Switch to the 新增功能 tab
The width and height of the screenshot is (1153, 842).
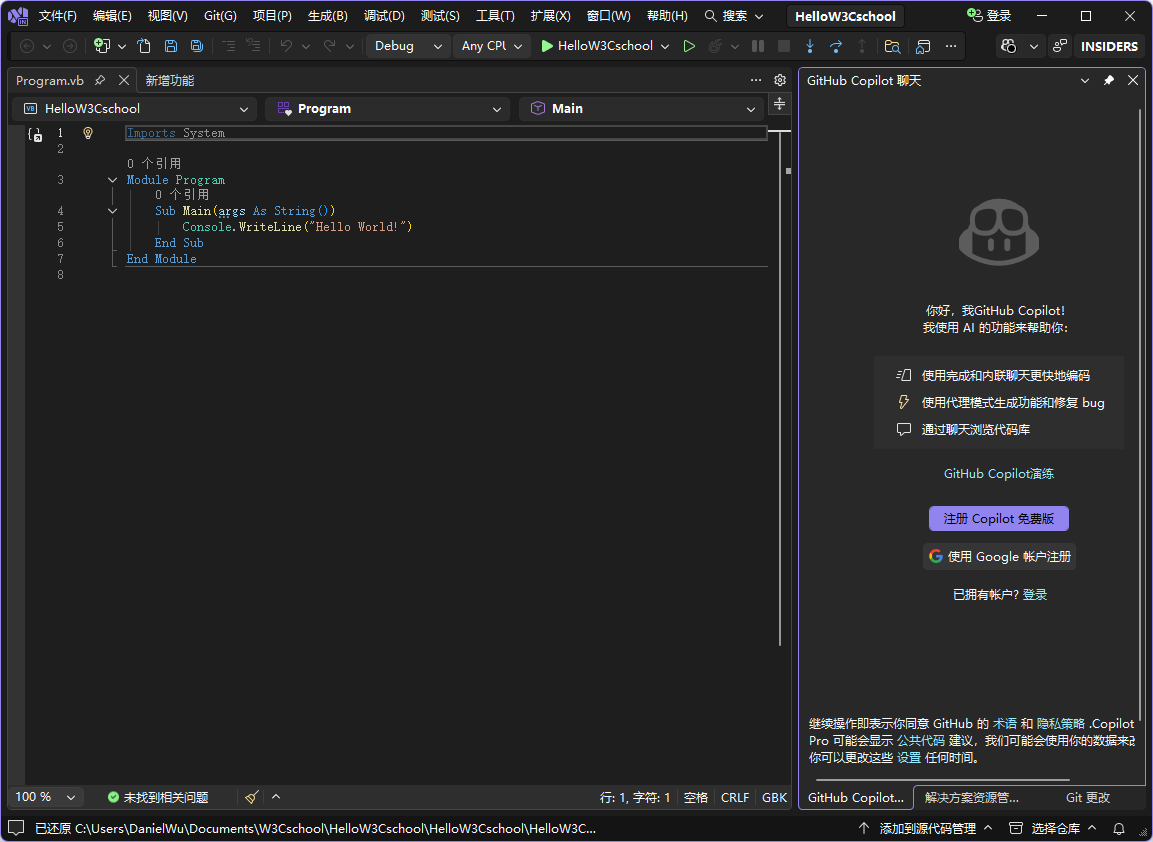[x=170, y=81]
